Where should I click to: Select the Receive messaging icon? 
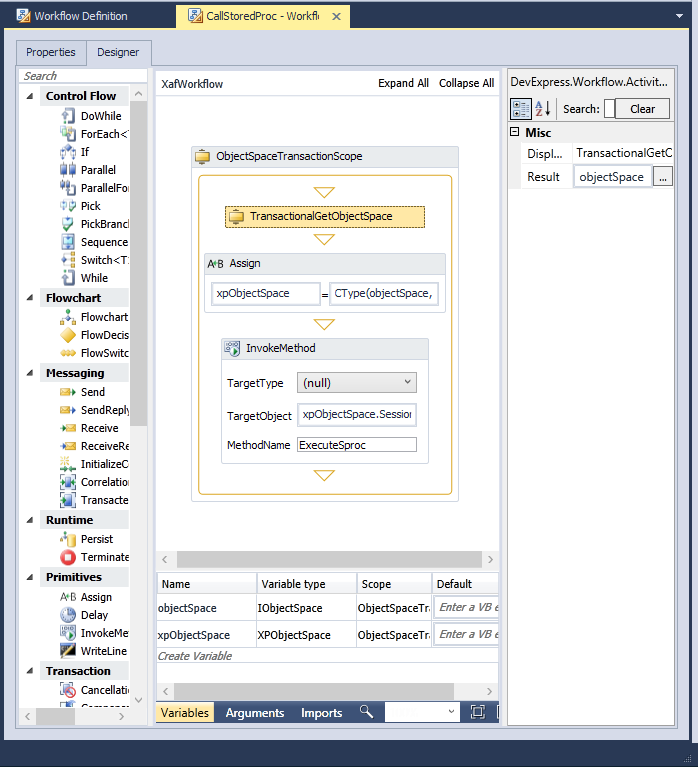point(68,428)
